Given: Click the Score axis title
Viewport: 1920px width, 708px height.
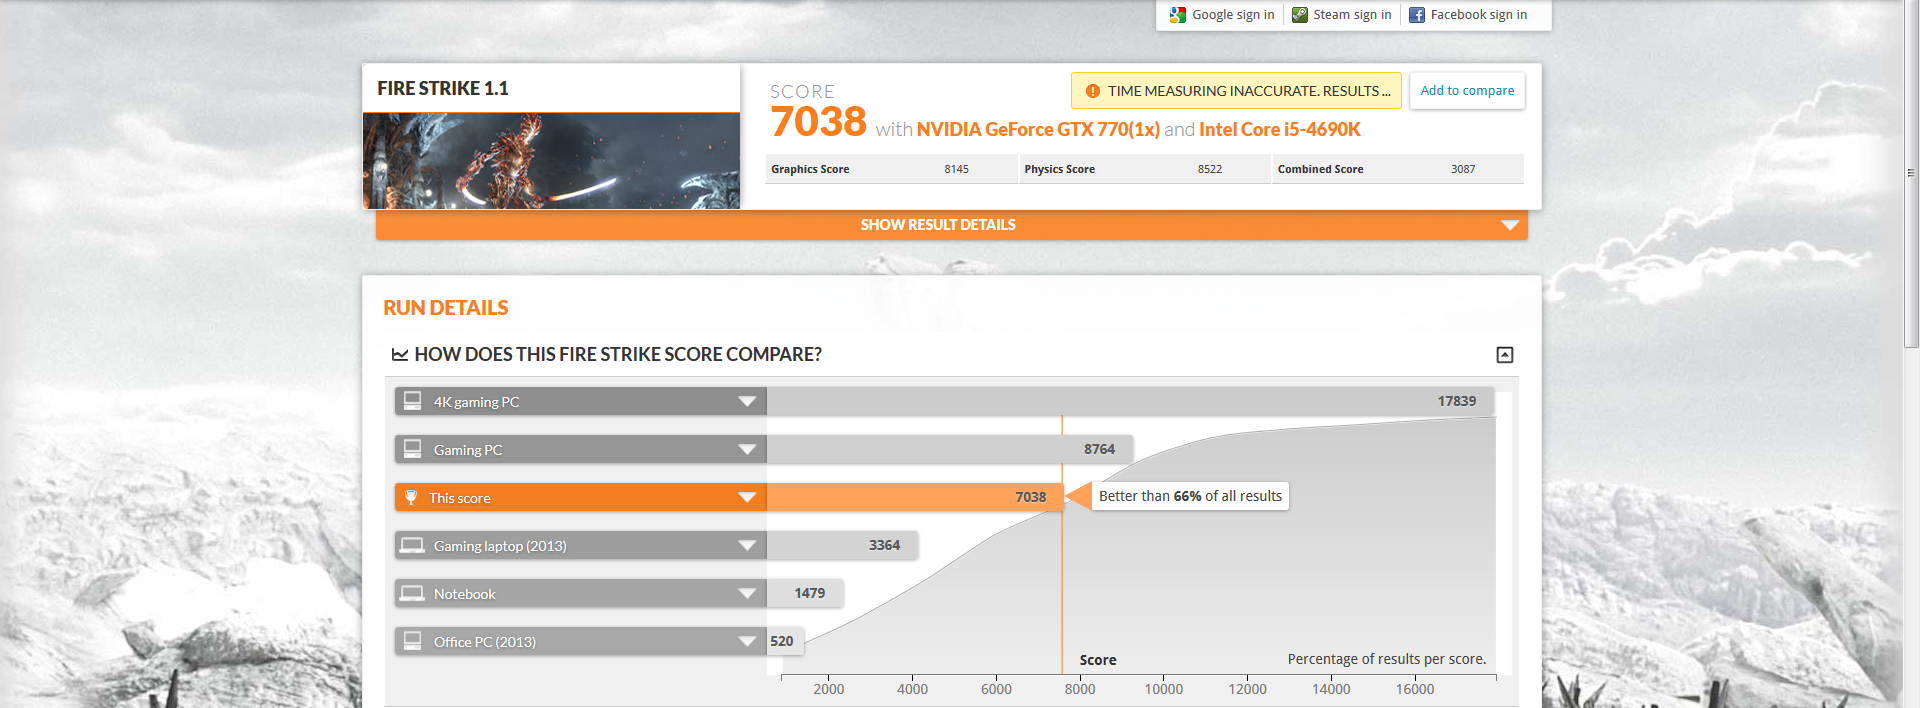Looking at the screenshot, I should [1098, 660].
